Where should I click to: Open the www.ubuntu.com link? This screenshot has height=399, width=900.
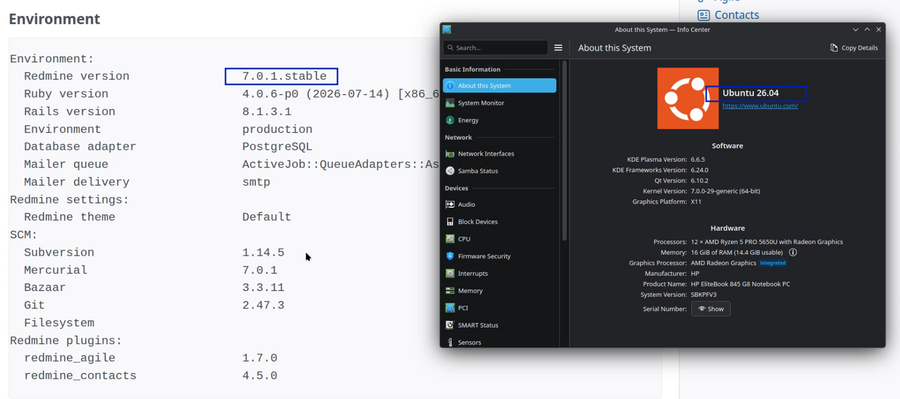tap(760, 106)
